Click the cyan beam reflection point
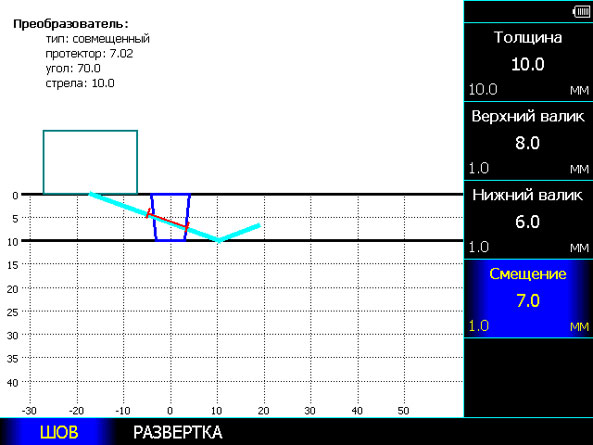 coord(219,240)
